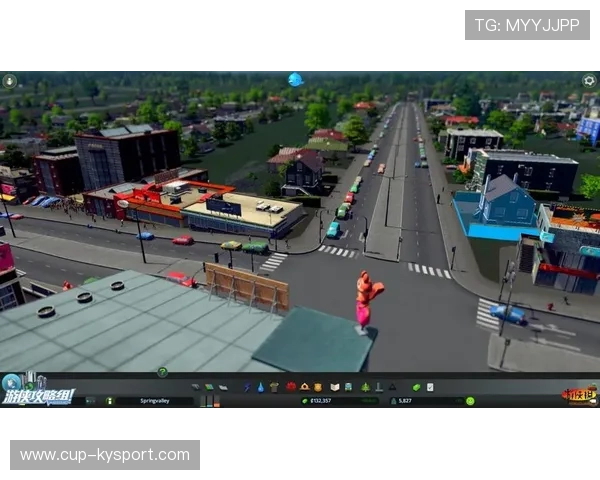This screenshot has height=480, width=600.
Task: Click the Springvalley city name field
Action: (x=155, y=401)
